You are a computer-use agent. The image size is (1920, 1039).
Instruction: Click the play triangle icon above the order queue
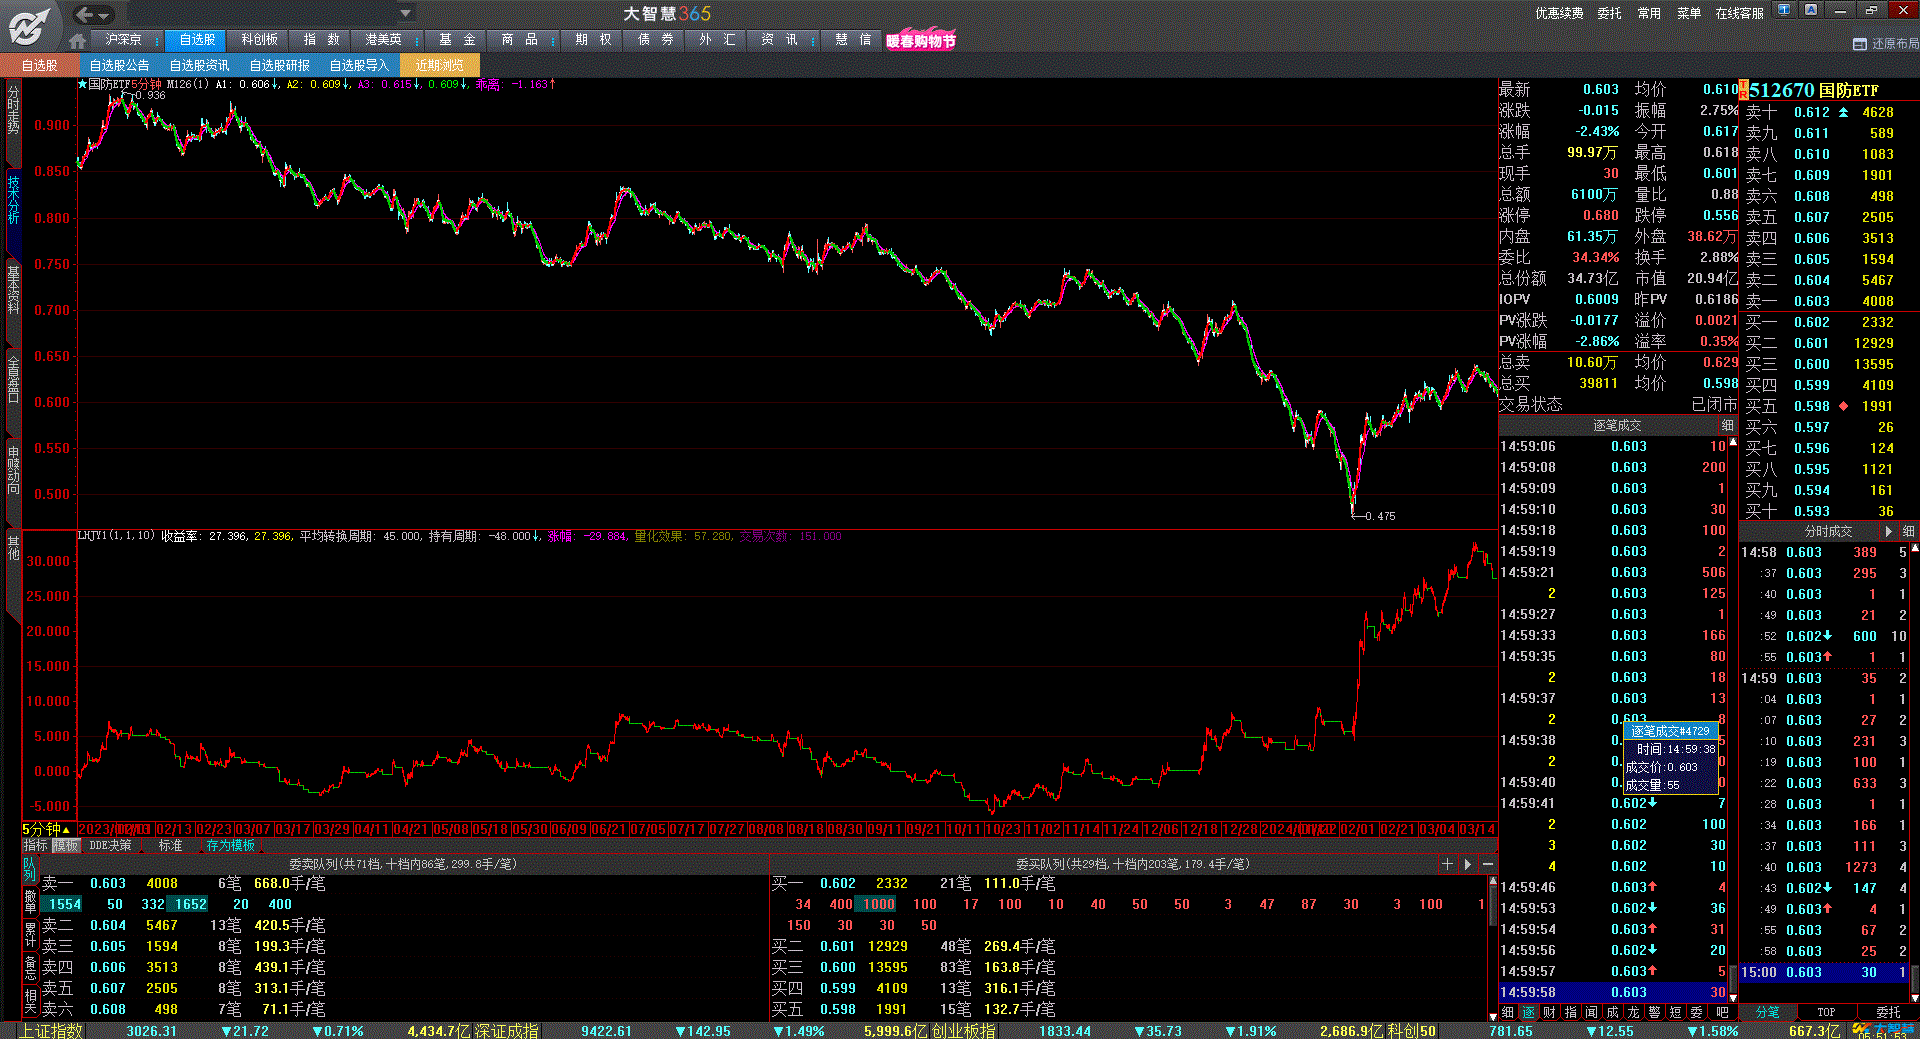pyautogui.click(x=1468, y=864)
